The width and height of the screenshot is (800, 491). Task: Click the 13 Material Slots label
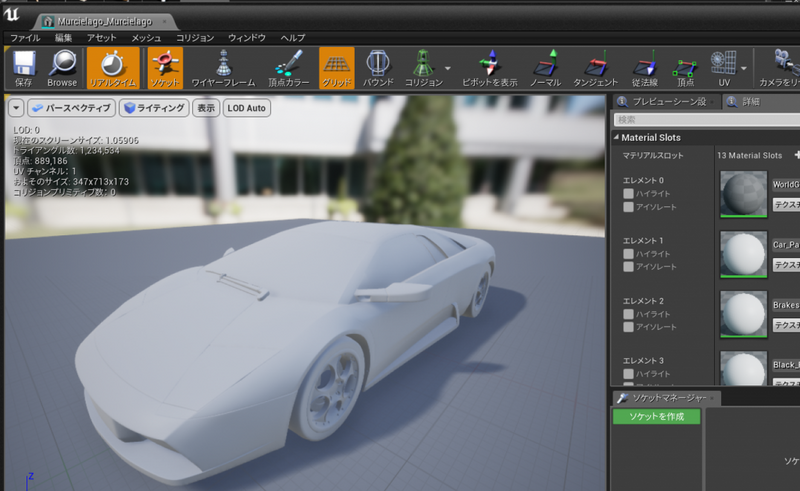[x=749, y=155]
